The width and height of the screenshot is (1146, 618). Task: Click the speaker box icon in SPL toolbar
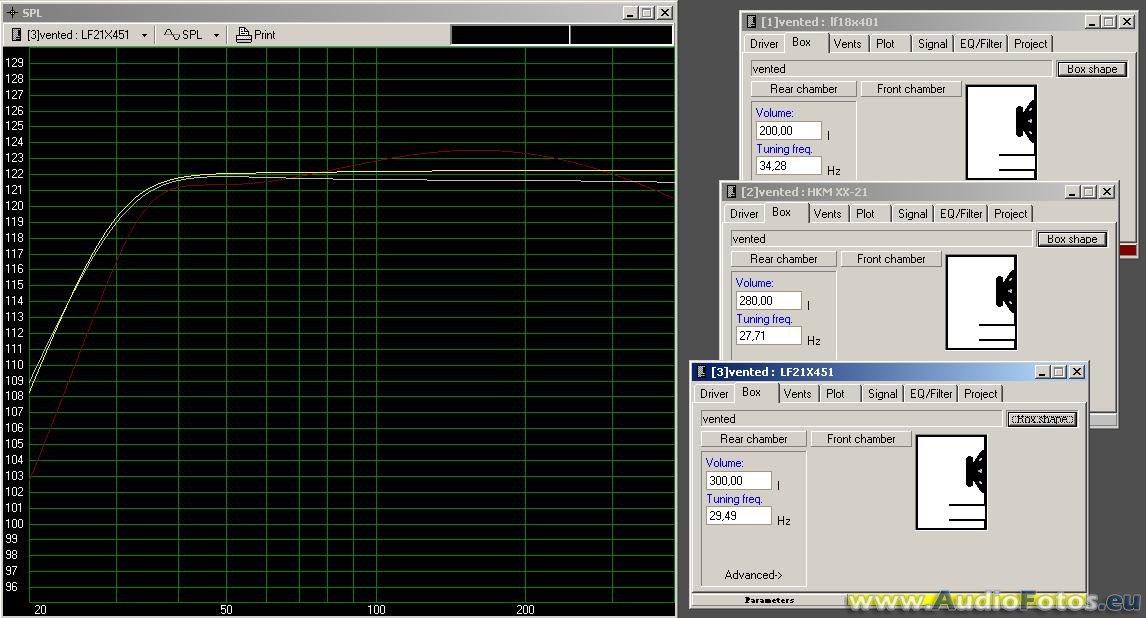coord(16,34)
